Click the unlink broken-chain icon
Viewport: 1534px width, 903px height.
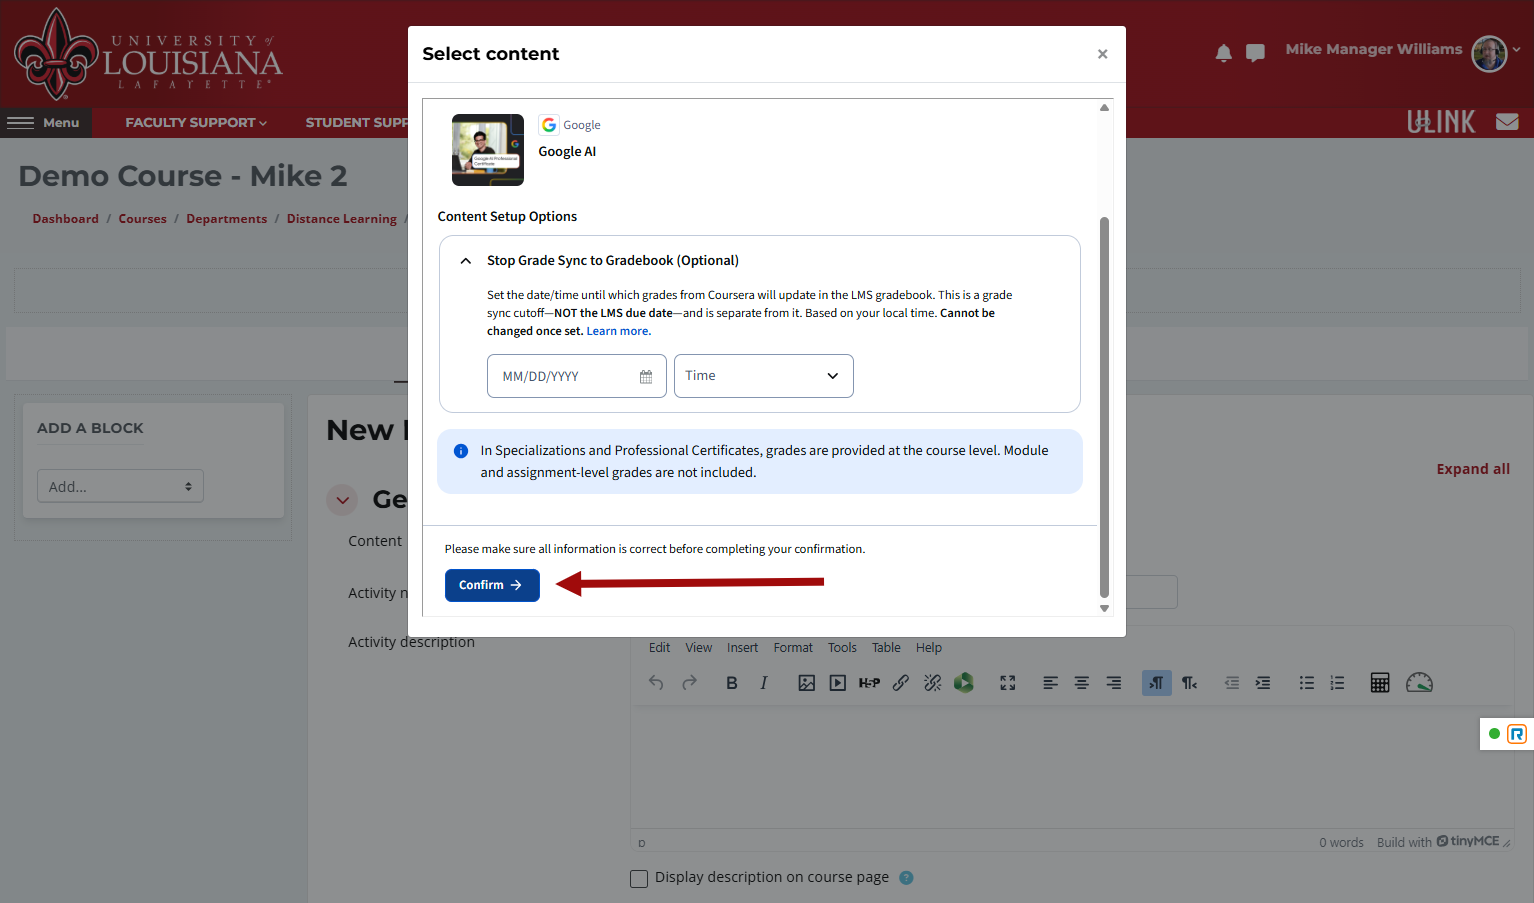(933, 683)
